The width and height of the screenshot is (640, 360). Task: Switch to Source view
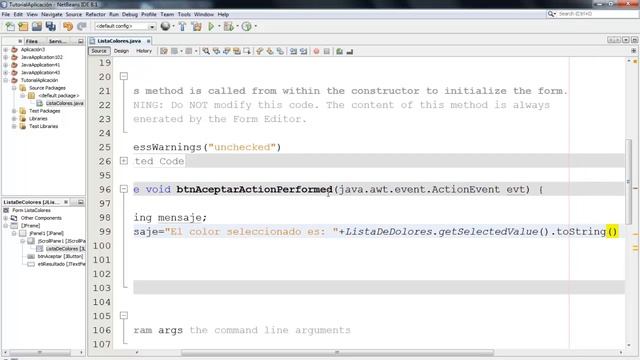tap(99, 51)
